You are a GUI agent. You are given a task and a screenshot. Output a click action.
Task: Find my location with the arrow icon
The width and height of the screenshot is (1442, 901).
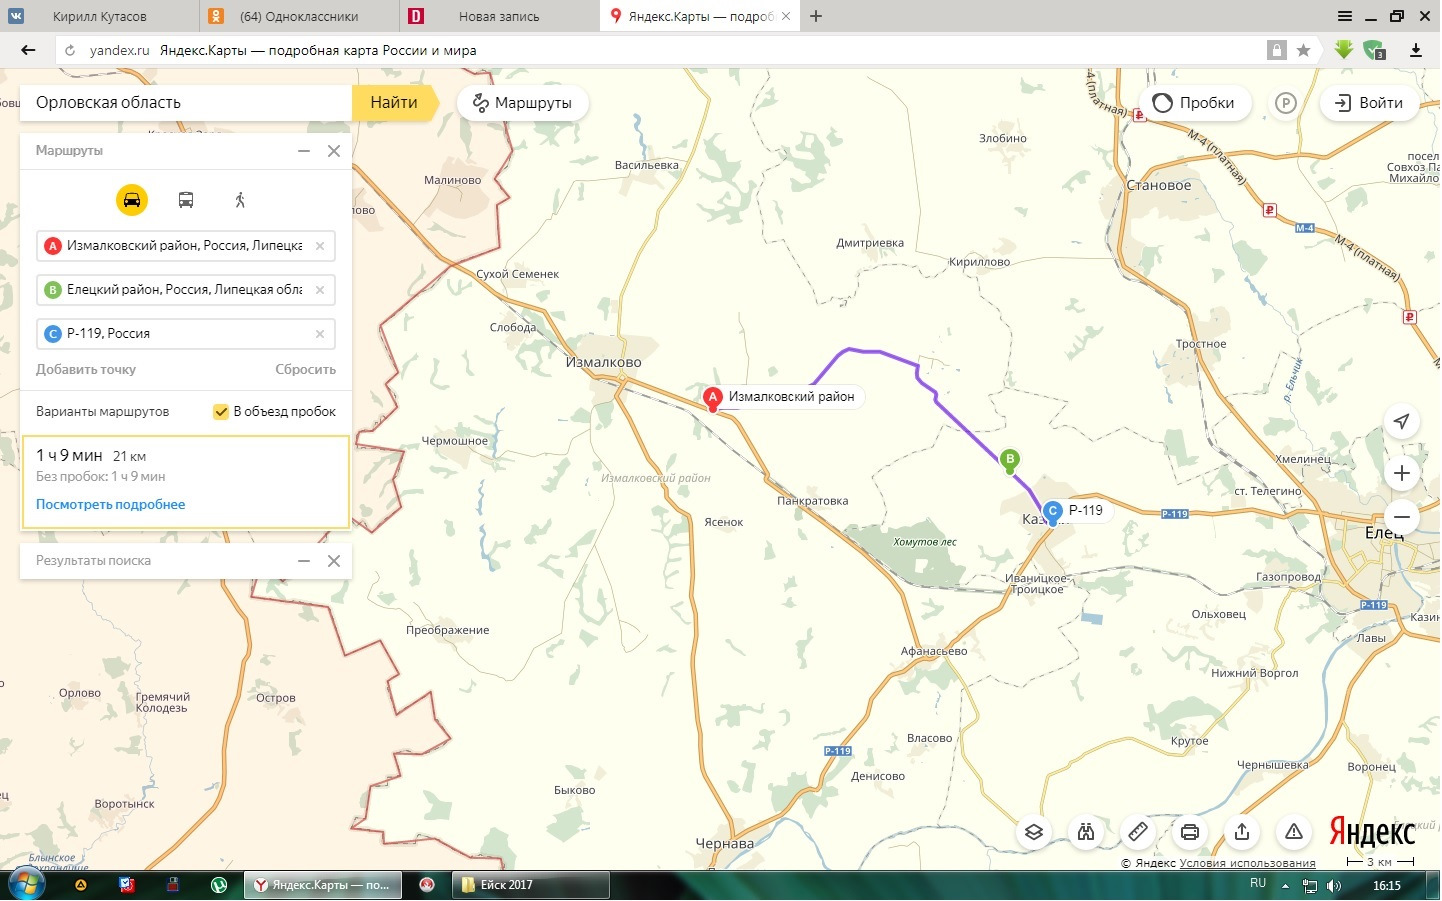point(1402,421)
